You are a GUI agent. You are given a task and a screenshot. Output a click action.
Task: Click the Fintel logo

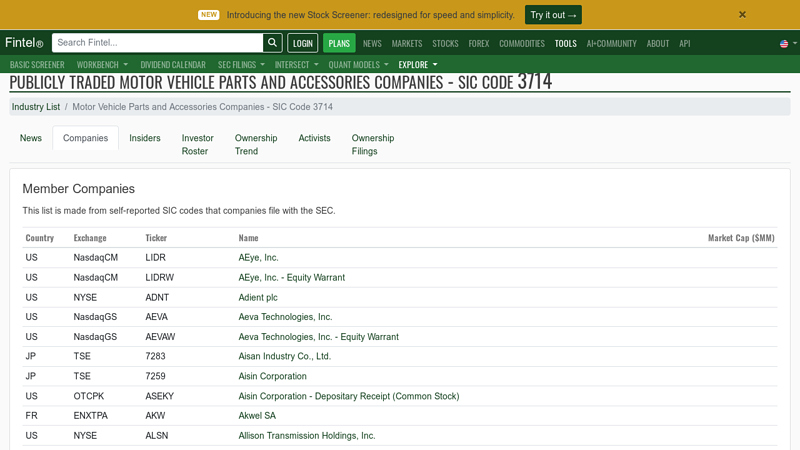pyautogui.click(x=24, y=43)
